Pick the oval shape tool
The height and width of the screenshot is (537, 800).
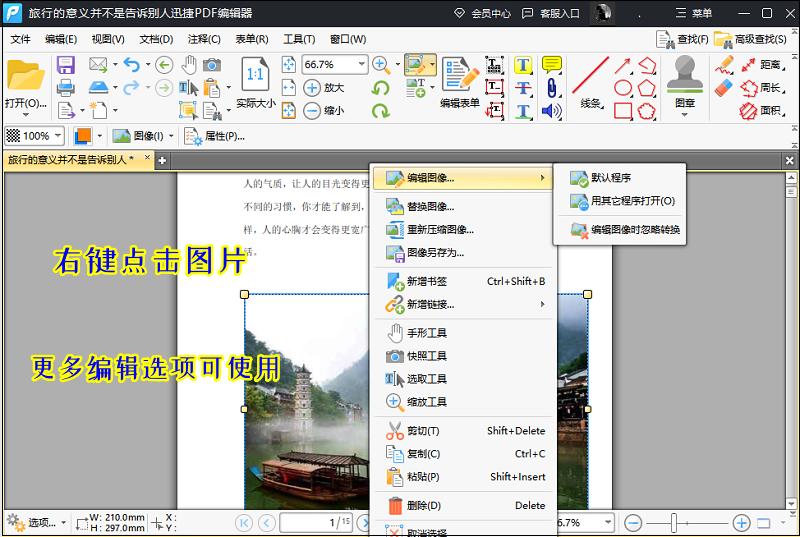click(x=623, y=88)
